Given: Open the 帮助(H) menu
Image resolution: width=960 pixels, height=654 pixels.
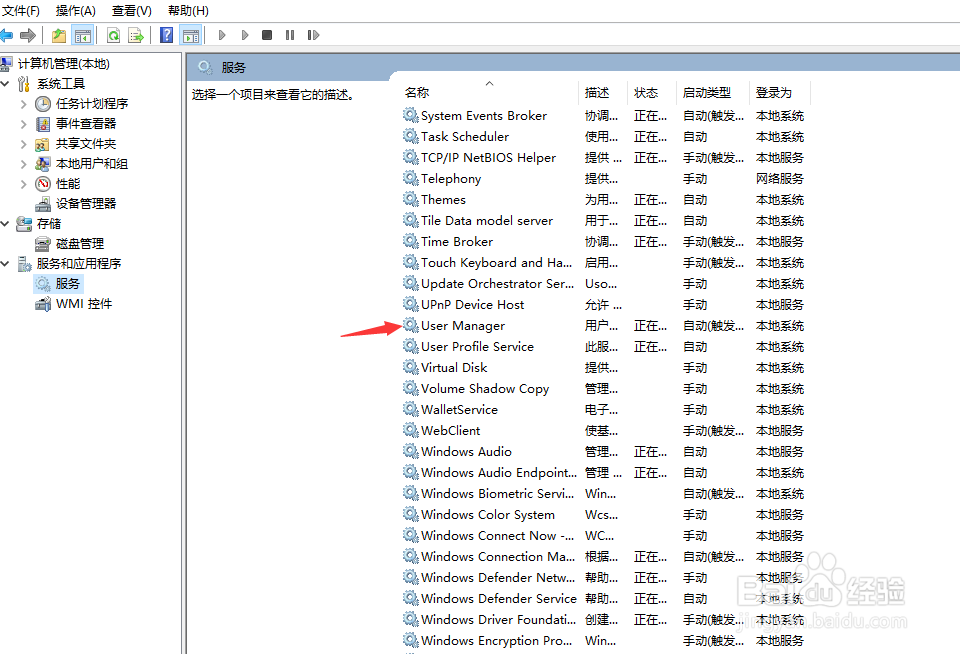Looking at the screenshot, I should coord(188,10).
